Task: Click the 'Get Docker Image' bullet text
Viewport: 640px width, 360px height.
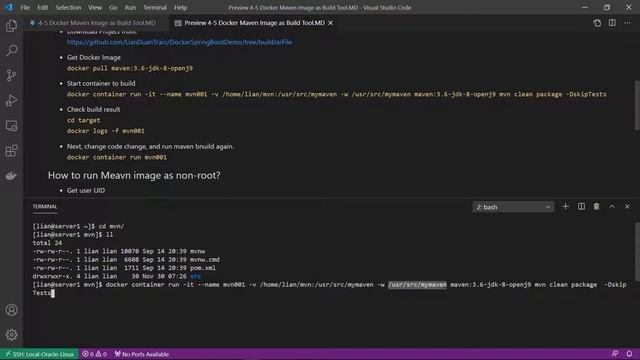Action: pyautogui.click(x=93, y=58)
